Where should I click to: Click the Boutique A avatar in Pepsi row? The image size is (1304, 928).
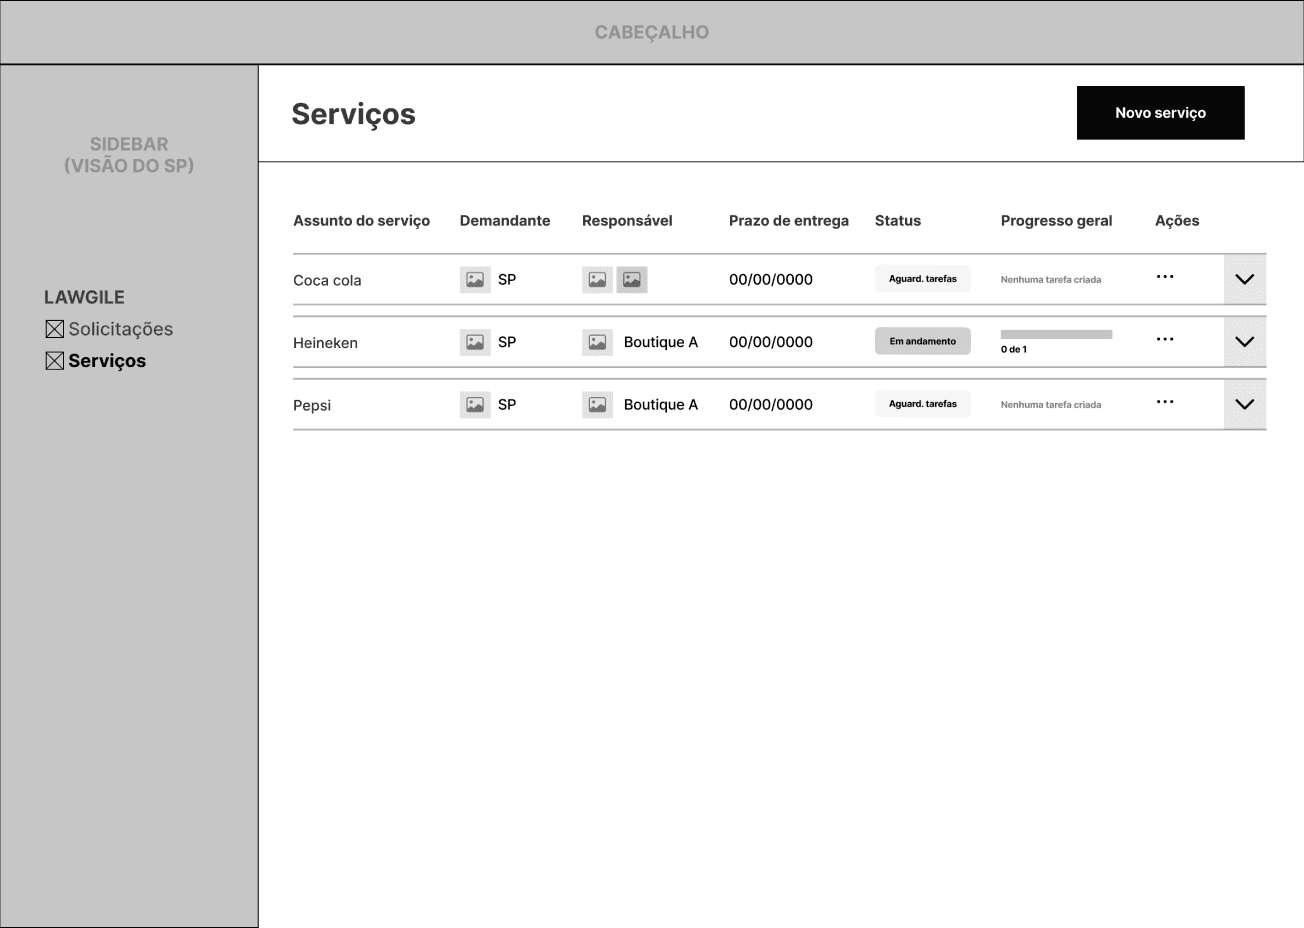[x=597, y=405]
